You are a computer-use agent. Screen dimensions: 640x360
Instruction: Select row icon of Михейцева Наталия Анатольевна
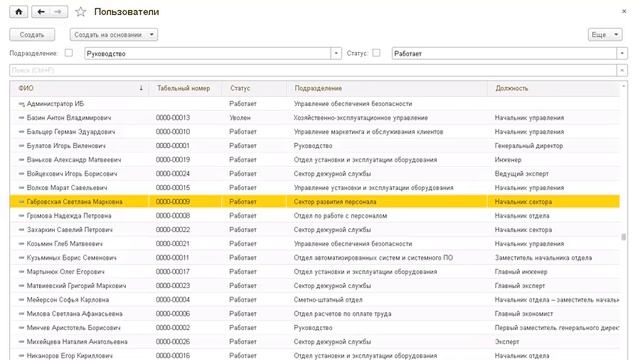[21, 342]
